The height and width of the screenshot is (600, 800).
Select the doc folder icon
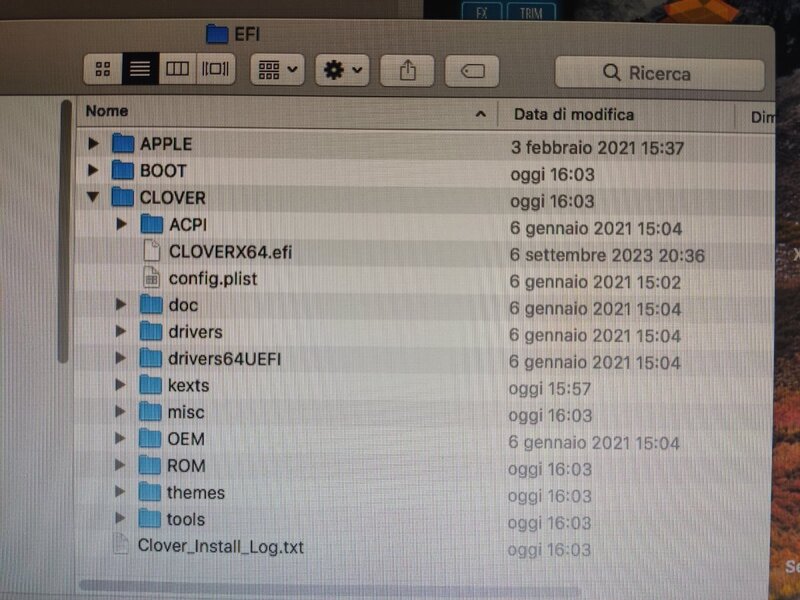[151, 304]
